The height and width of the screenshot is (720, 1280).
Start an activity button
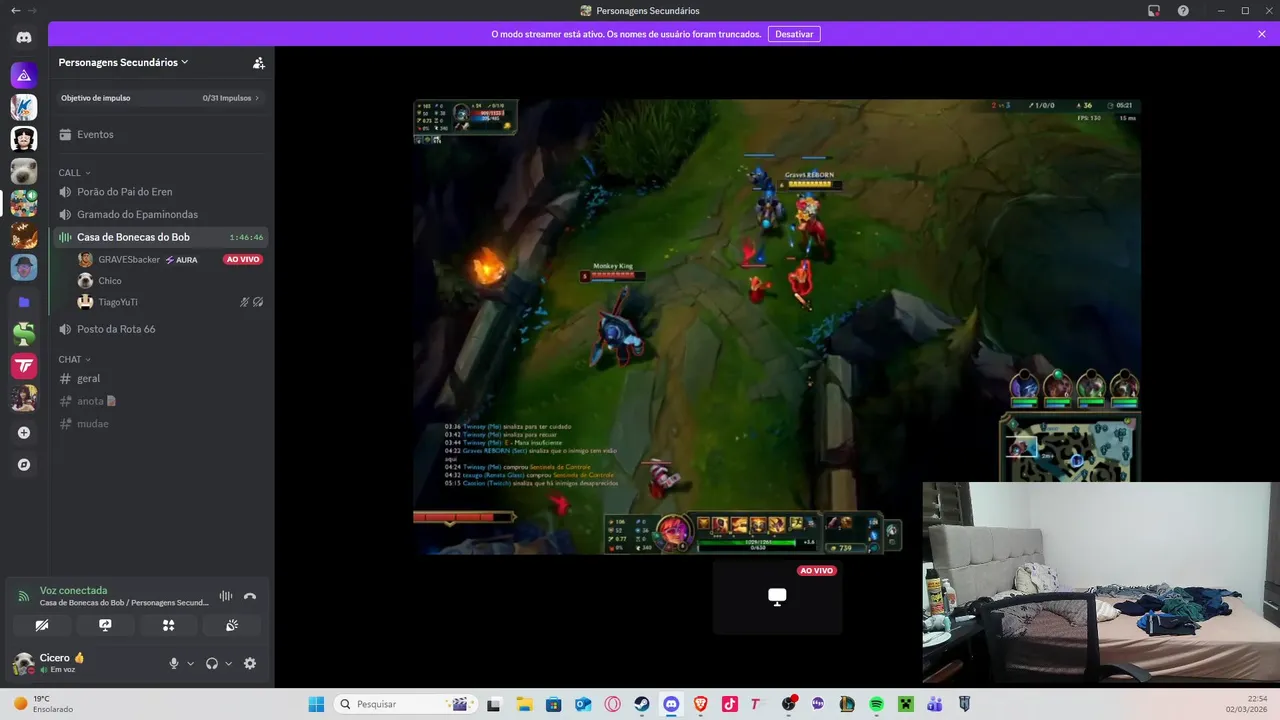coord(168,625)
